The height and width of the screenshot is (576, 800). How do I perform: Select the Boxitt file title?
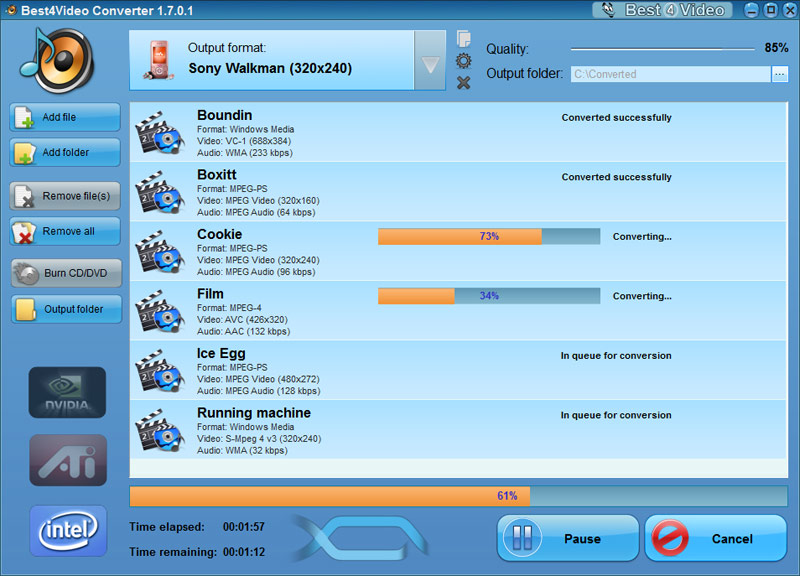click(x=217, y=174)
